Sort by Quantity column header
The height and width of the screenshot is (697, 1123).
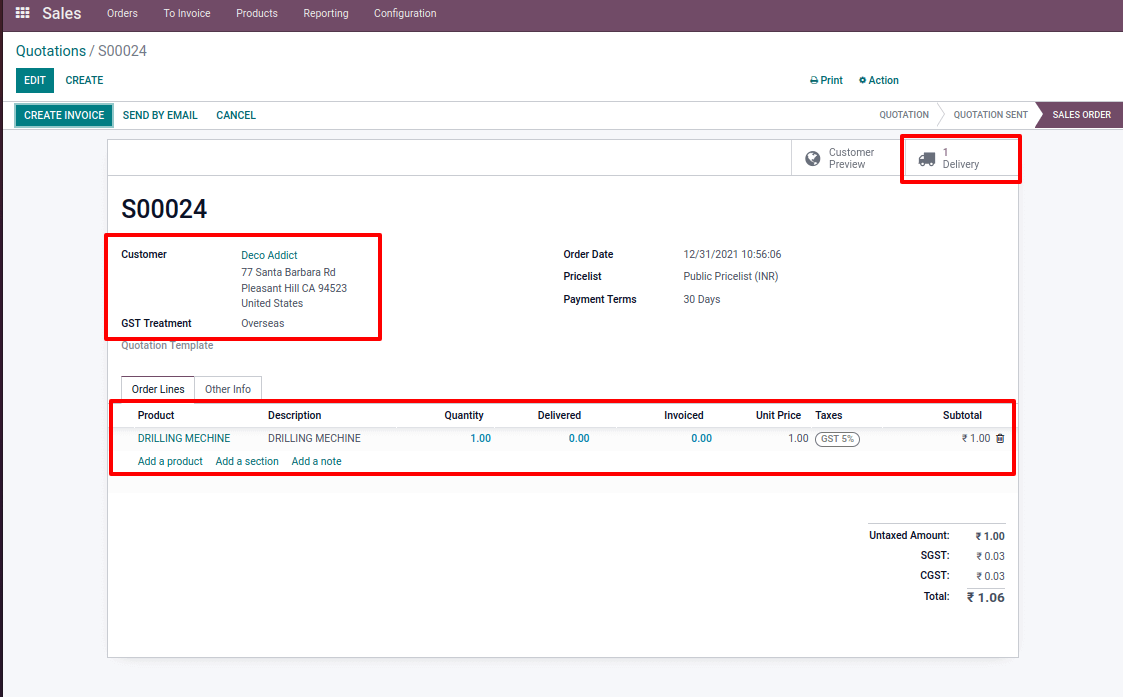(x=463, y=415)
